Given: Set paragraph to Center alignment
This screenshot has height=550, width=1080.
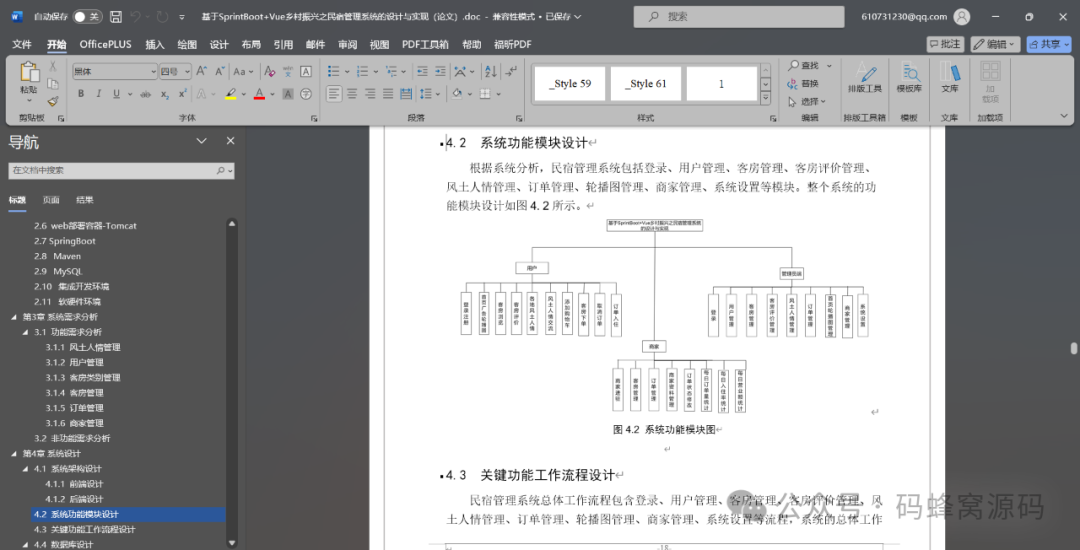Looking at the screenshot, I should pos(352,94).
